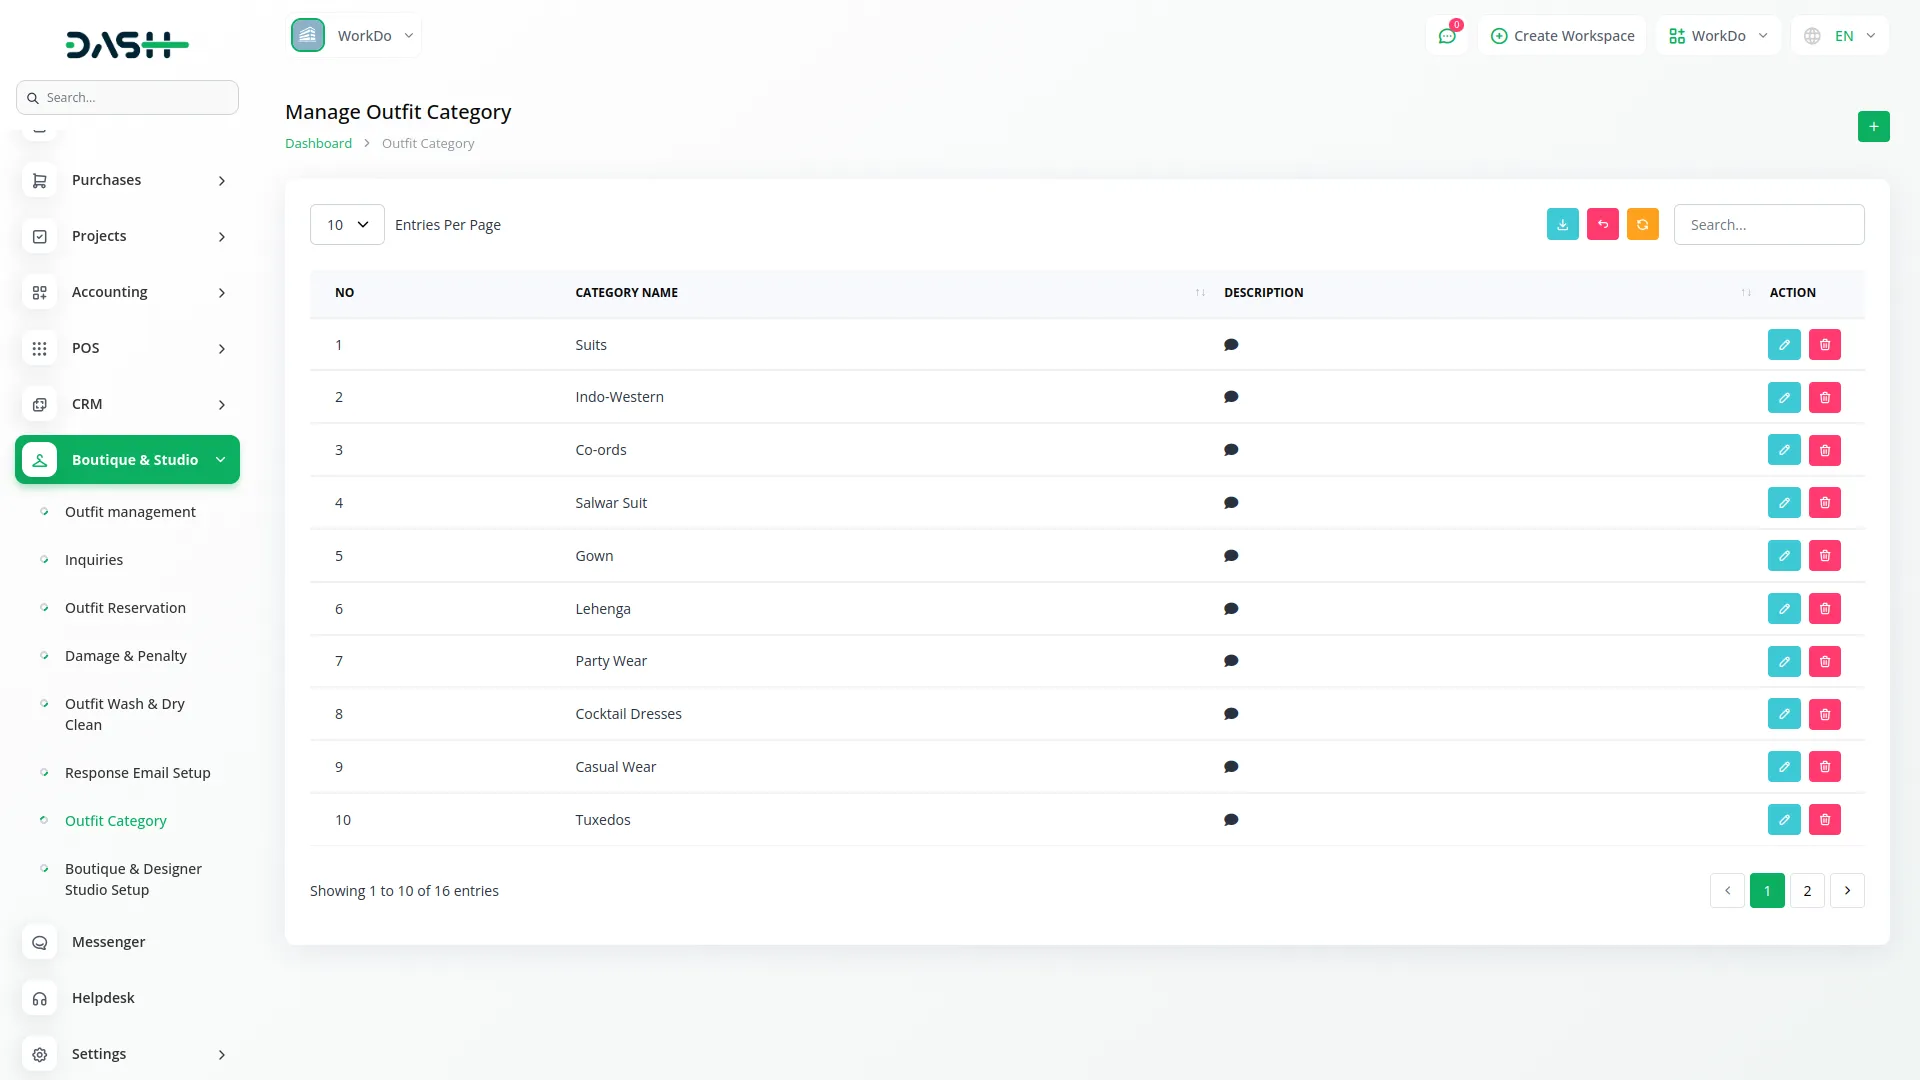View description bubble for Gown

tap(1231, 556)
